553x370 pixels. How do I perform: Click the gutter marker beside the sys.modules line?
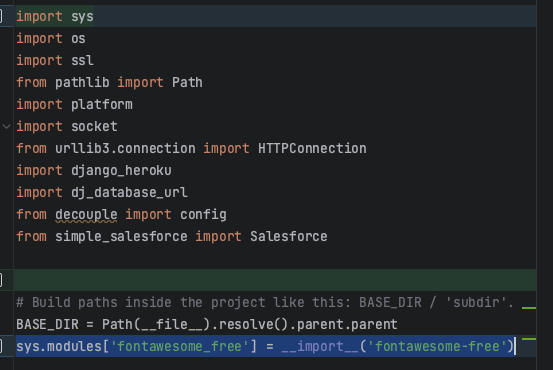[1, 346]
